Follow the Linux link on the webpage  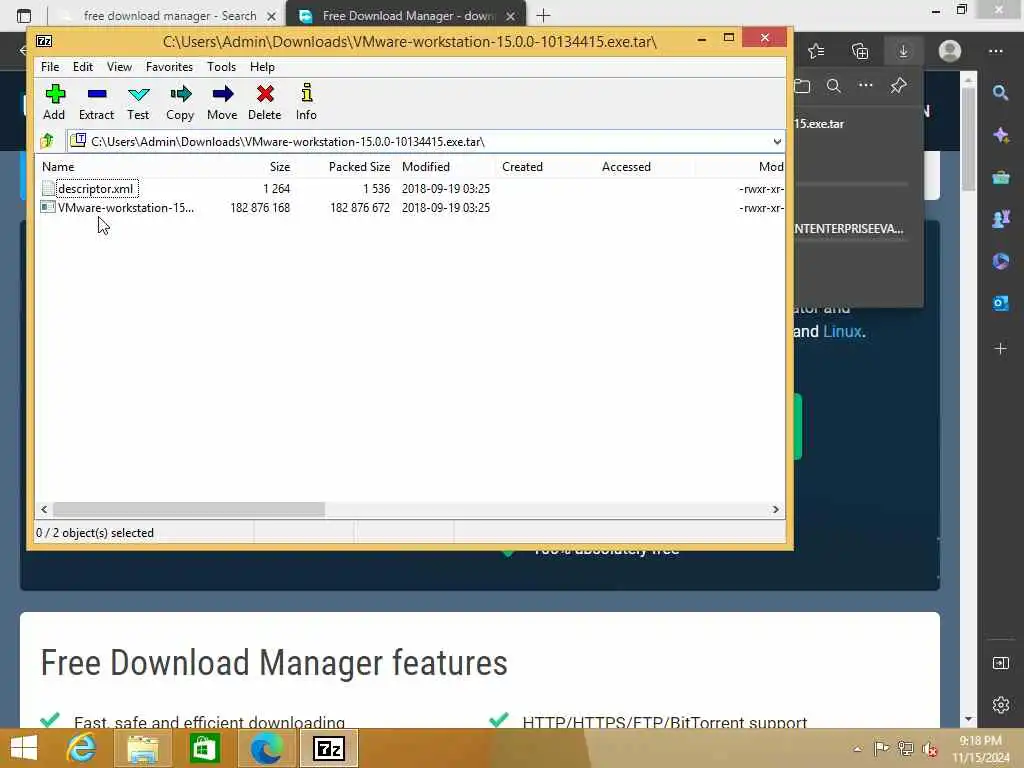click(842, 332)
